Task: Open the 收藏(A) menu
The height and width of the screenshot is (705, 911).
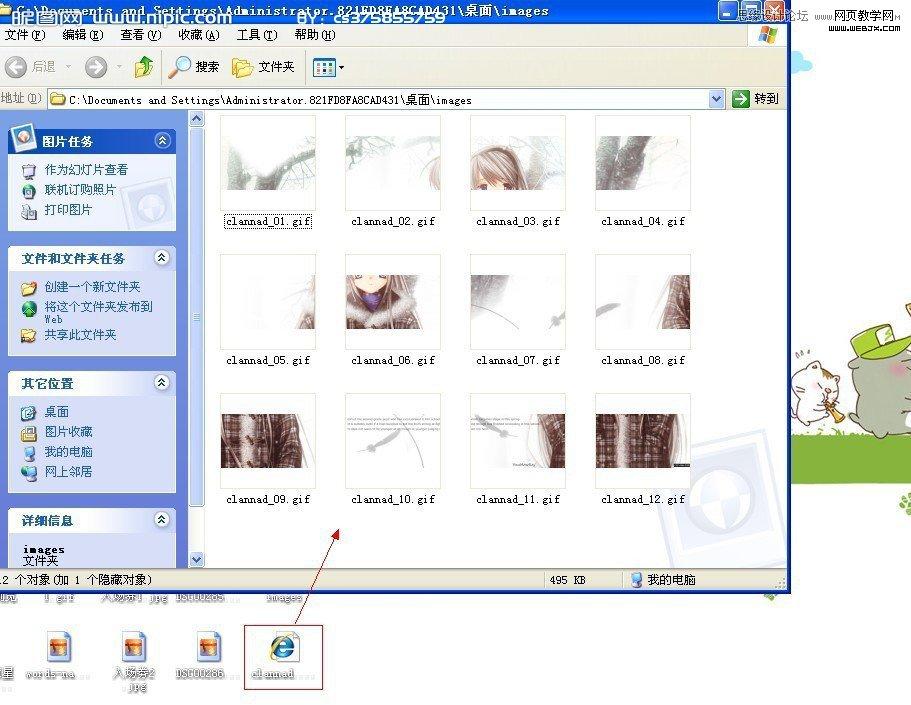Action: click(199, 35)
